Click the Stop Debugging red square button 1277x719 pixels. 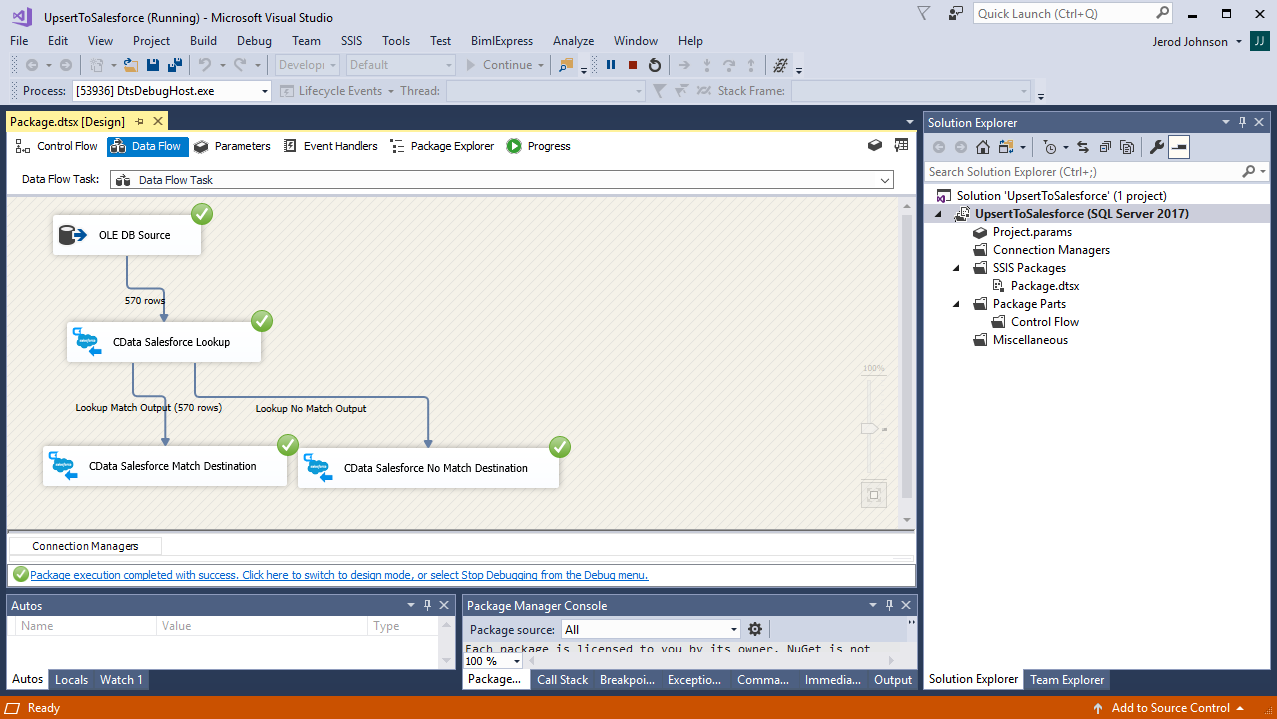(633, 65)
